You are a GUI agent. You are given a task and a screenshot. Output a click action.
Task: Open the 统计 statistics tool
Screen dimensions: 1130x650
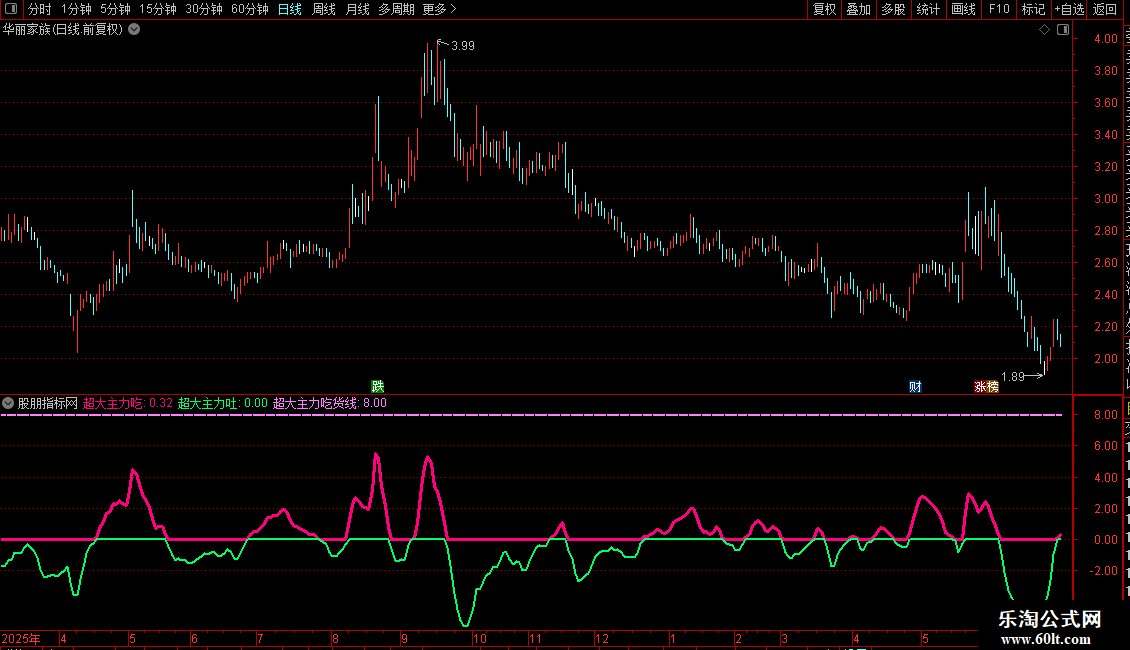pyautogui.click(x=927, y=9)
